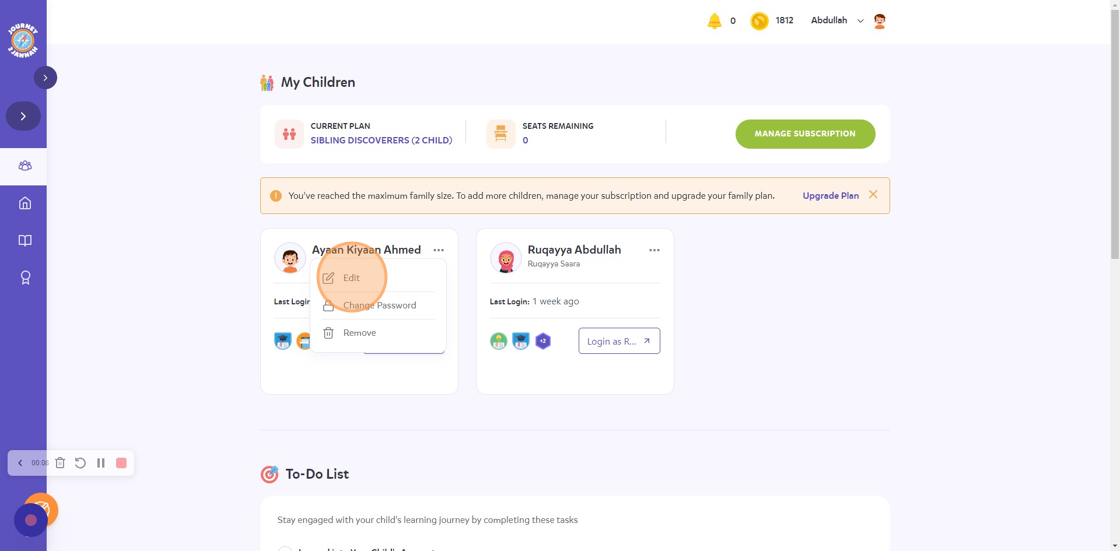Click the Login as R... button

tap(619, 341)
